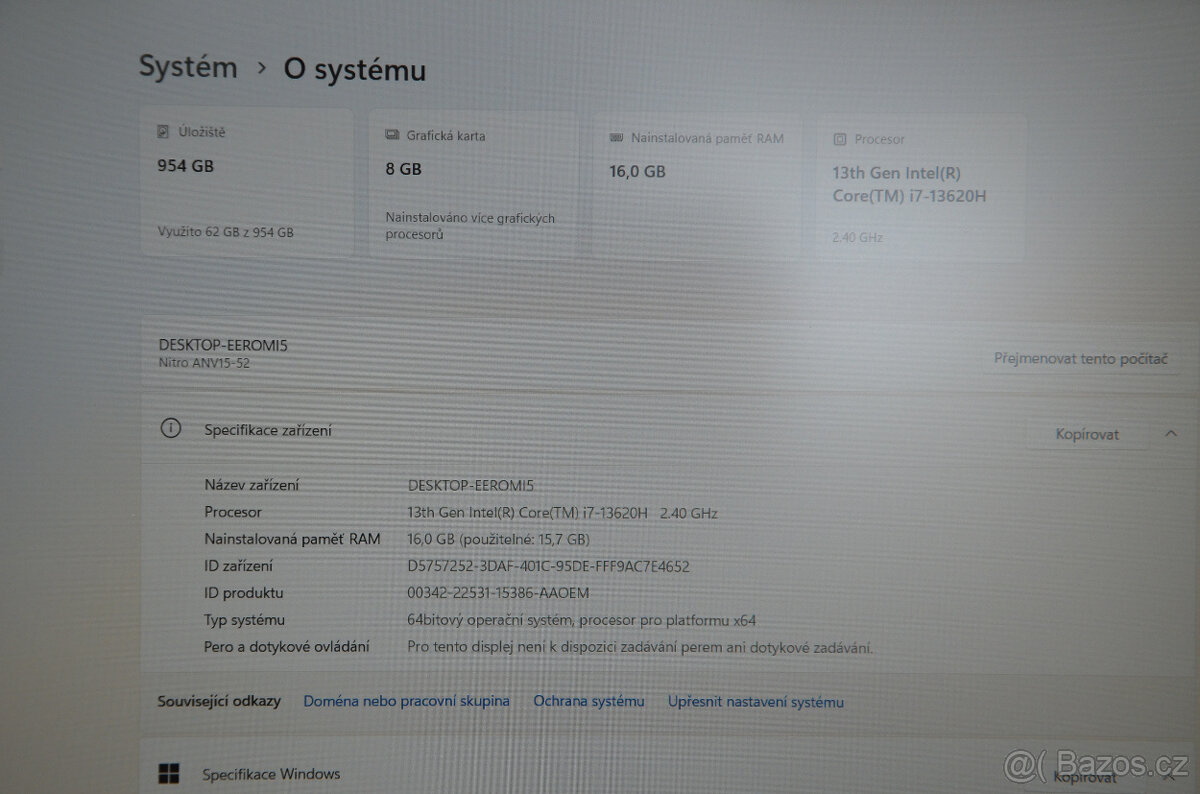This screenshot has height=794, width=1200.
Task: Open Ochrana systému link
Action: point(588,701)
